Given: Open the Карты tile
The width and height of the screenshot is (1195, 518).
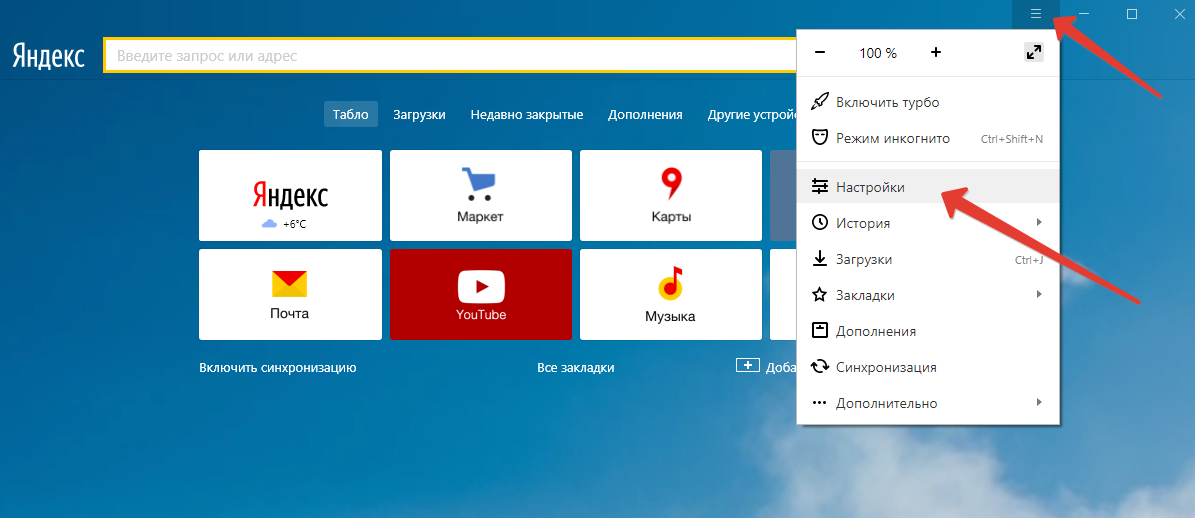Looking at the screenshot, I should [671, 195].
